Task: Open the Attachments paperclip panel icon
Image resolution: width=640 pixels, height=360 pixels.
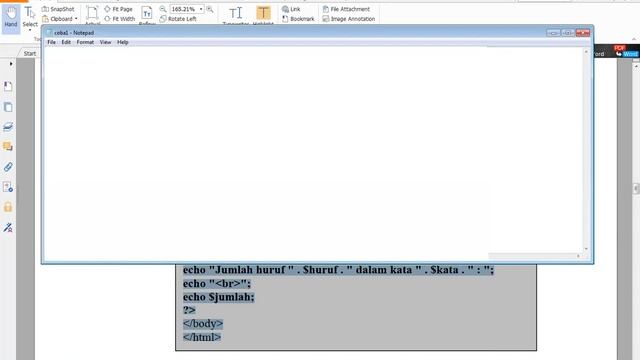Action: [x=8, y=167]
